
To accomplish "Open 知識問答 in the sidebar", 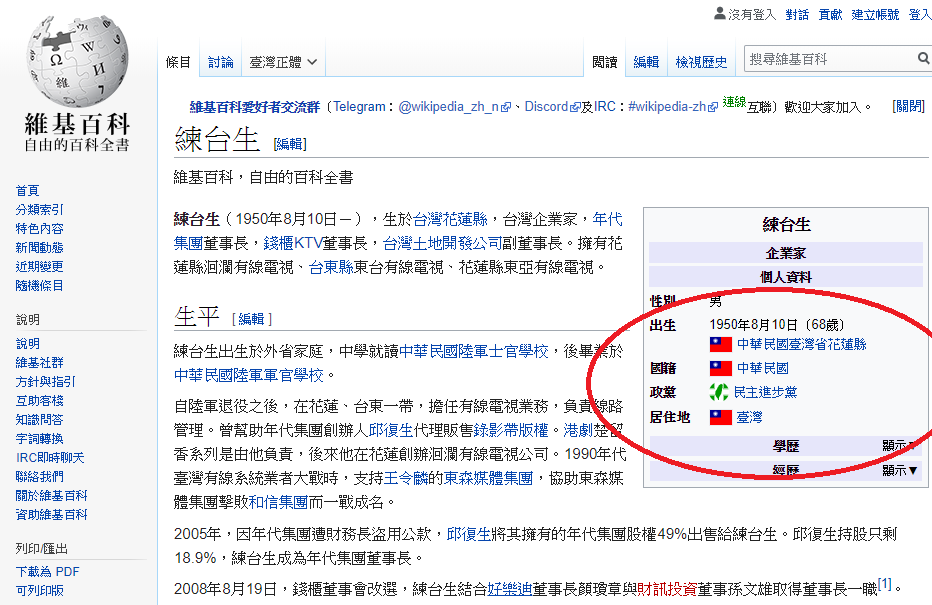I will (39, 420).
